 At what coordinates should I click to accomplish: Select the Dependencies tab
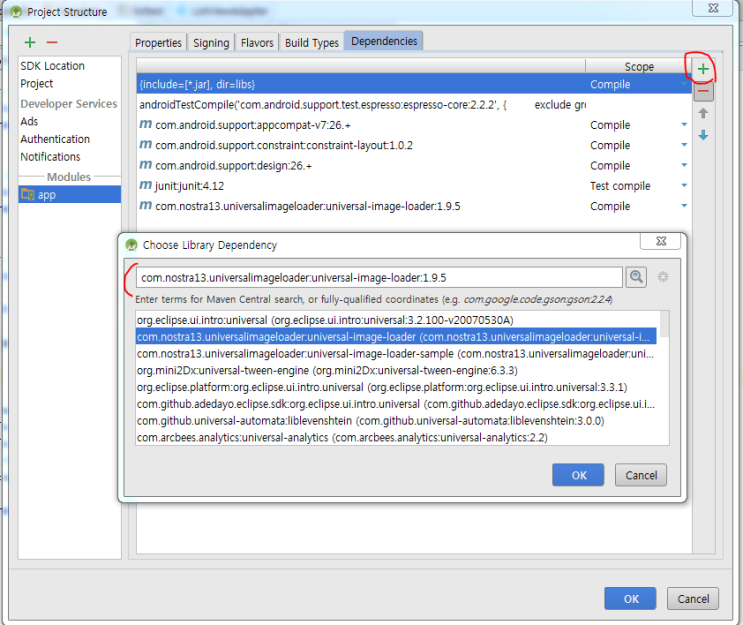point(384,41)
